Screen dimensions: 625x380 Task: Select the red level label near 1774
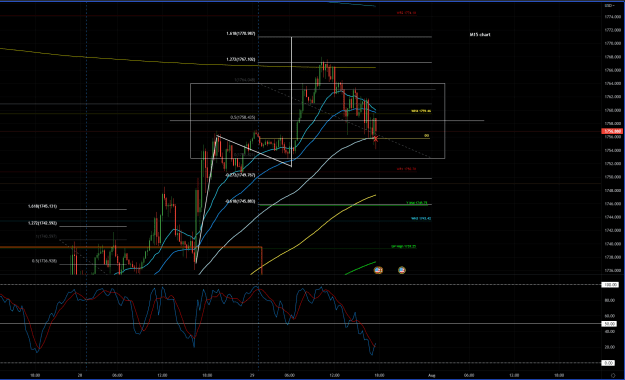click(406, 13)
